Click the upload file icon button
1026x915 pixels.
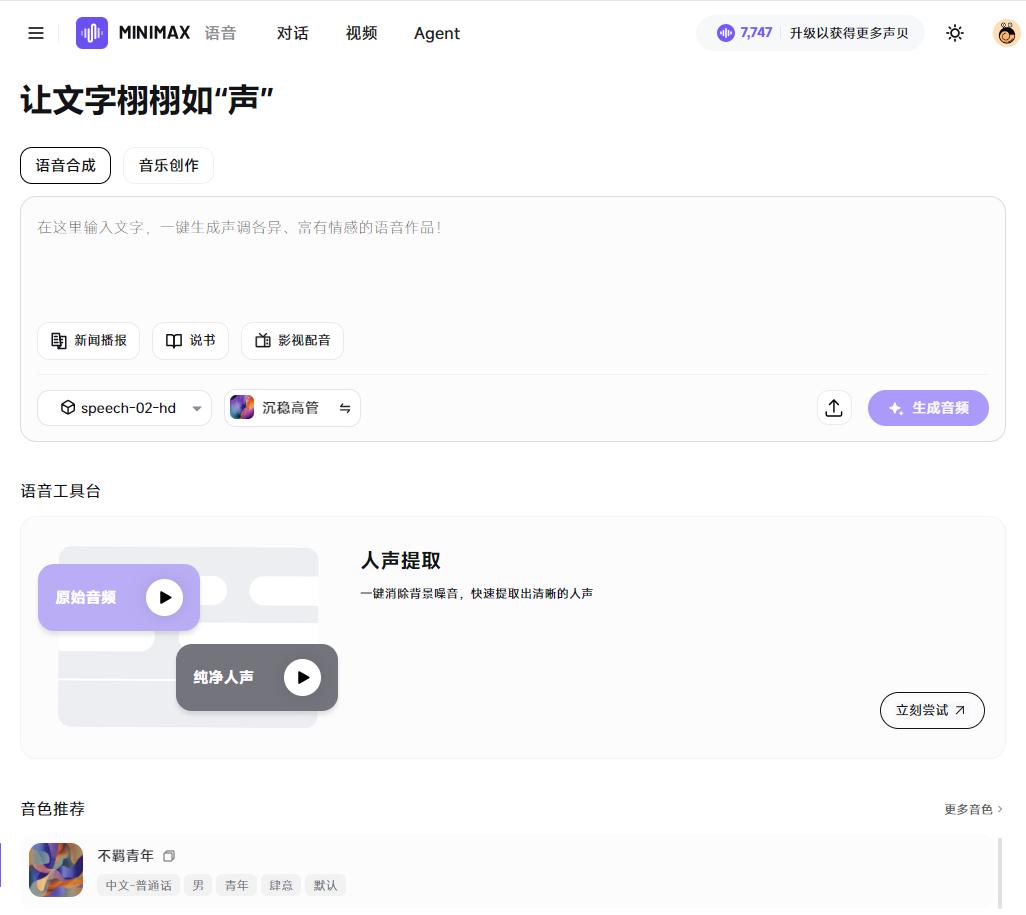pos(834,408)
